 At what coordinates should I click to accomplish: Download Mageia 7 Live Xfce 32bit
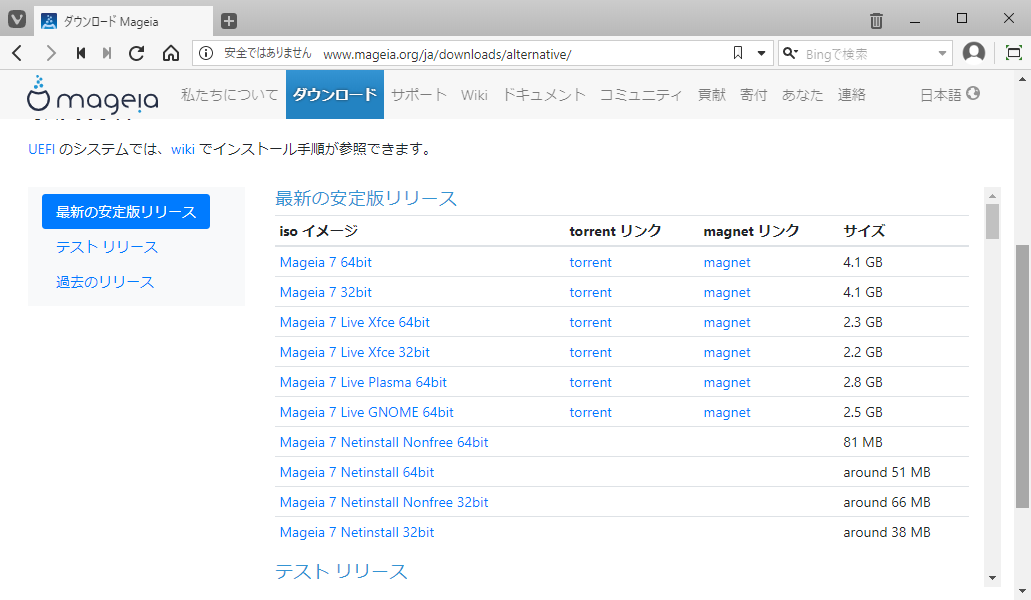tap(354, 352)
